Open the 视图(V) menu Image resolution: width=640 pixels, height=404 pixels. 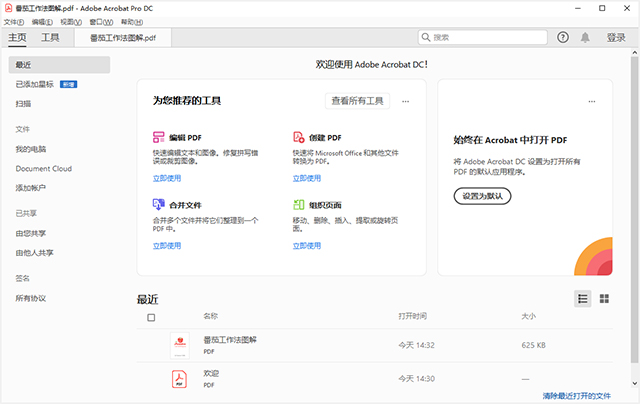coord(71,22)
